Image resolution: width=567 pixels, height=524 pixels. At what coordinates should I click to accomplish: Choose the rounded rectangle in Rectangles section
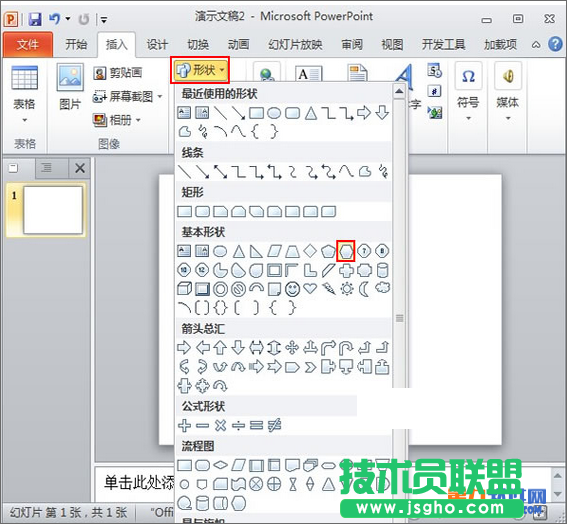pos(202,212)
